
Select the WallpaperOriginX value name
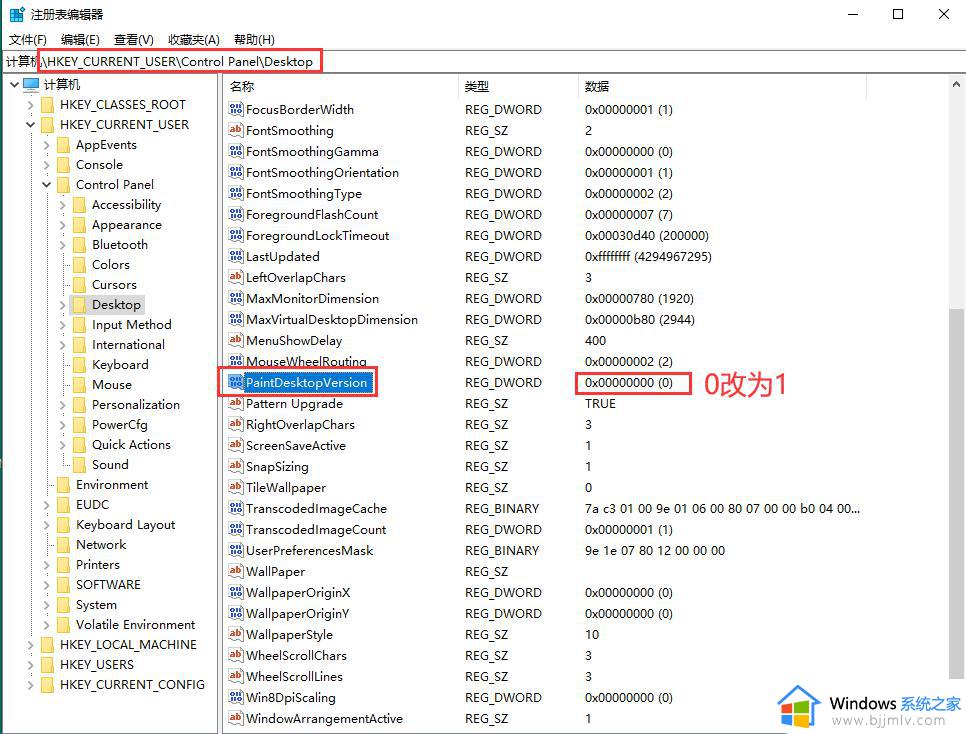298,593
